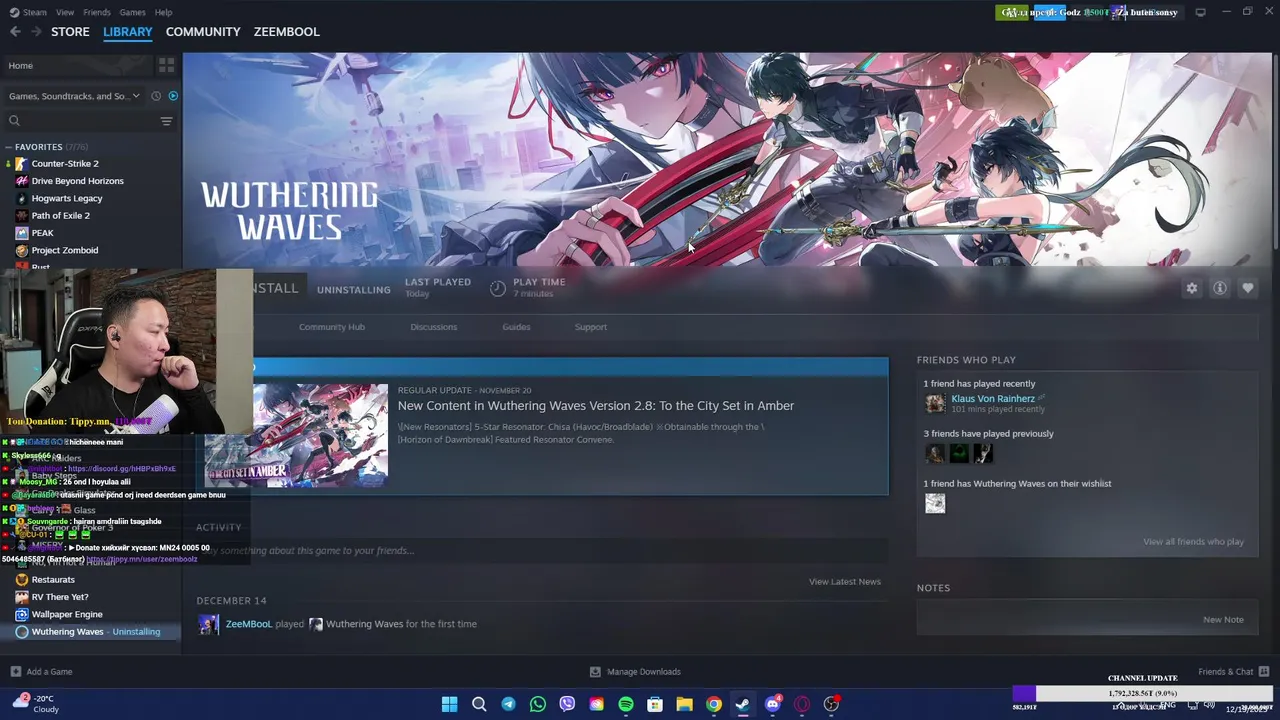Screen dimensions: 1280x720
Task: Open Telegram from taskbar
Action: [508, 704]
